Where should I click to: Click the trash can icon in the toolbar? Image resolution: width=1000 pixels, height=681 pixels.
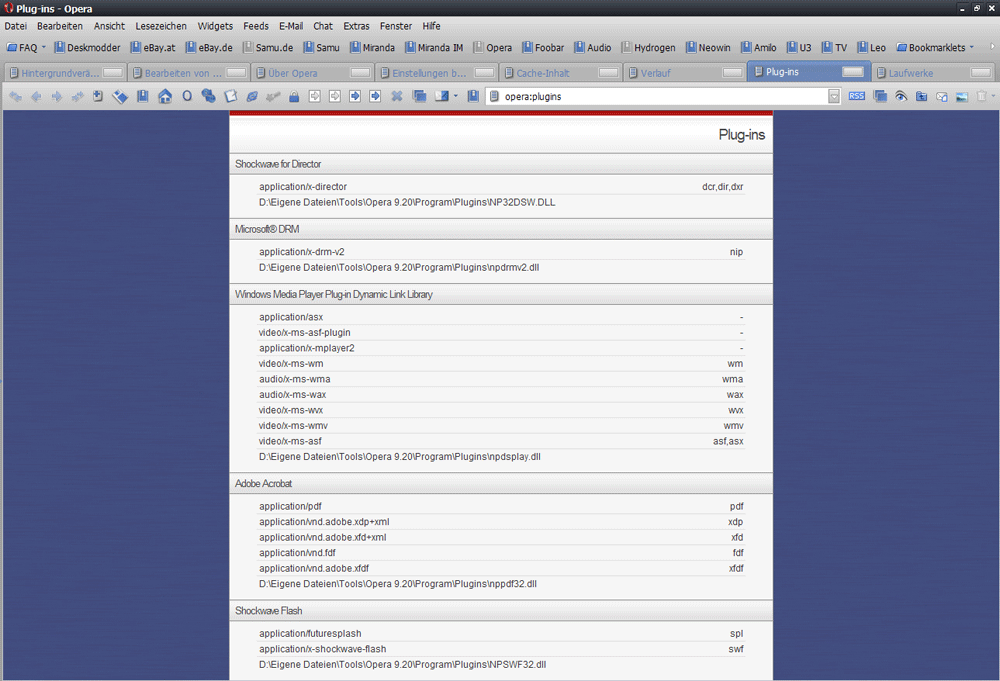pyautogui.click(x=982, y=96)
